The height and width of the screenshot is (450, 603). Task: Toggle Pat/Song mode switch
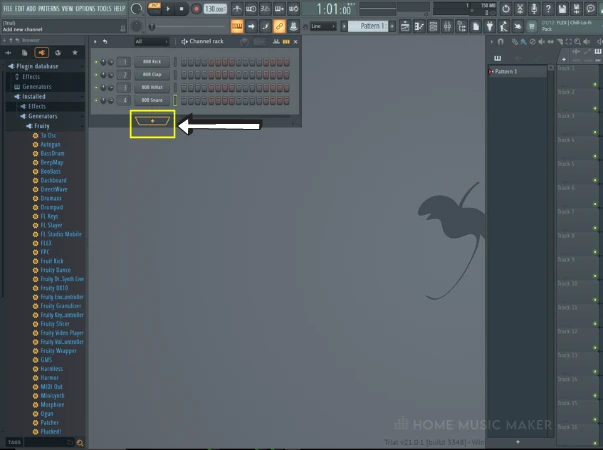click(x=154, y=8)
